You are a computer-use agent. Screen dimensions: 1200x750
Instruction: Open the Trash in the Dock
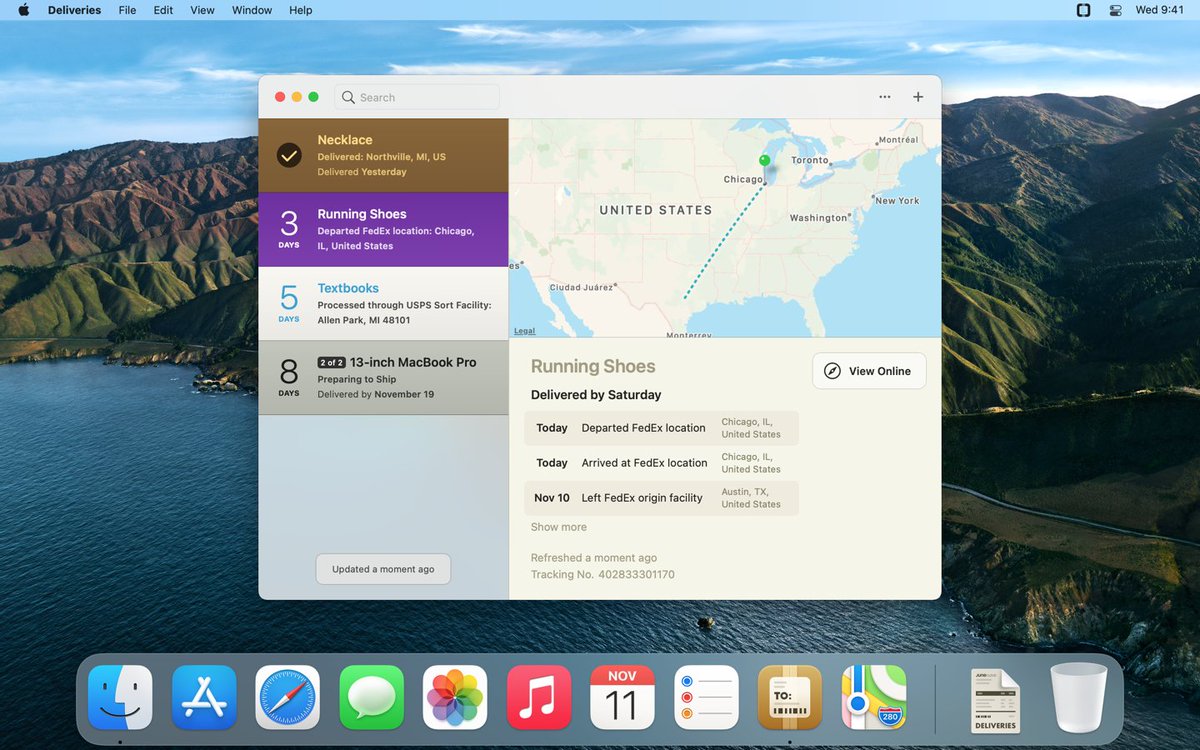[1079, 698]
